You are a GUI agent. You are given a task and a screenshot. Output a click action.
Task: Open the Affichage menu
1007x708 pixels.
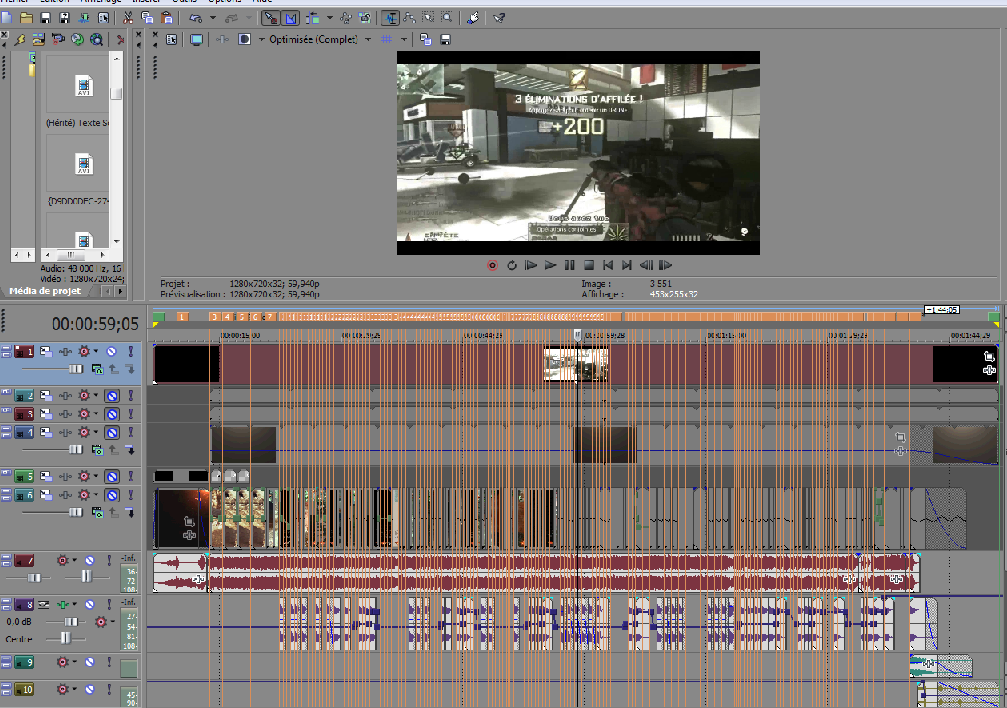(x=101, y=2)
